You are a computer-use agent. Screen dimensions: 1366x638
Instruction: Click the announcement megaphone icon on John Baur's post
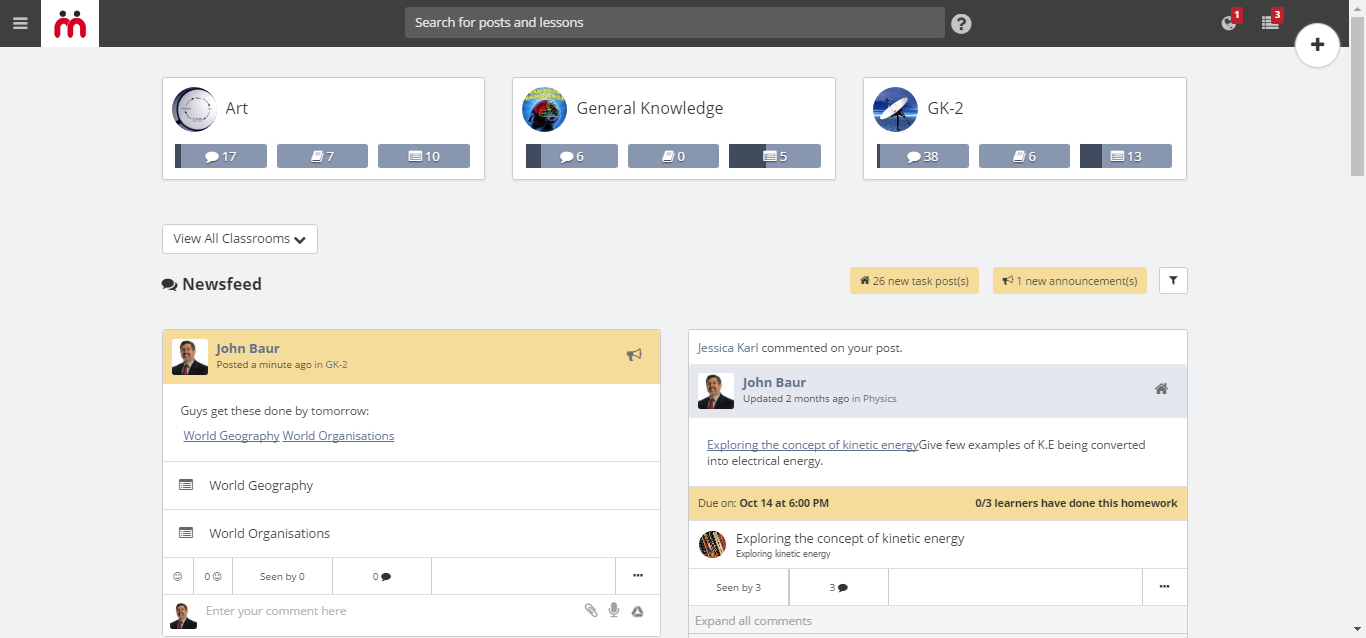click(634, 354)
